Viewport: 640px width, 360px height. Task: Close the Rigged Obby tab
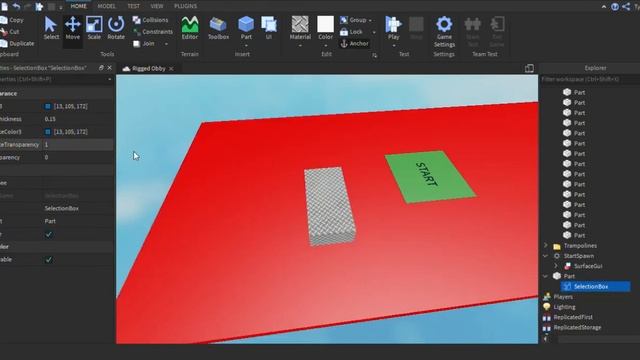(171, 69)
